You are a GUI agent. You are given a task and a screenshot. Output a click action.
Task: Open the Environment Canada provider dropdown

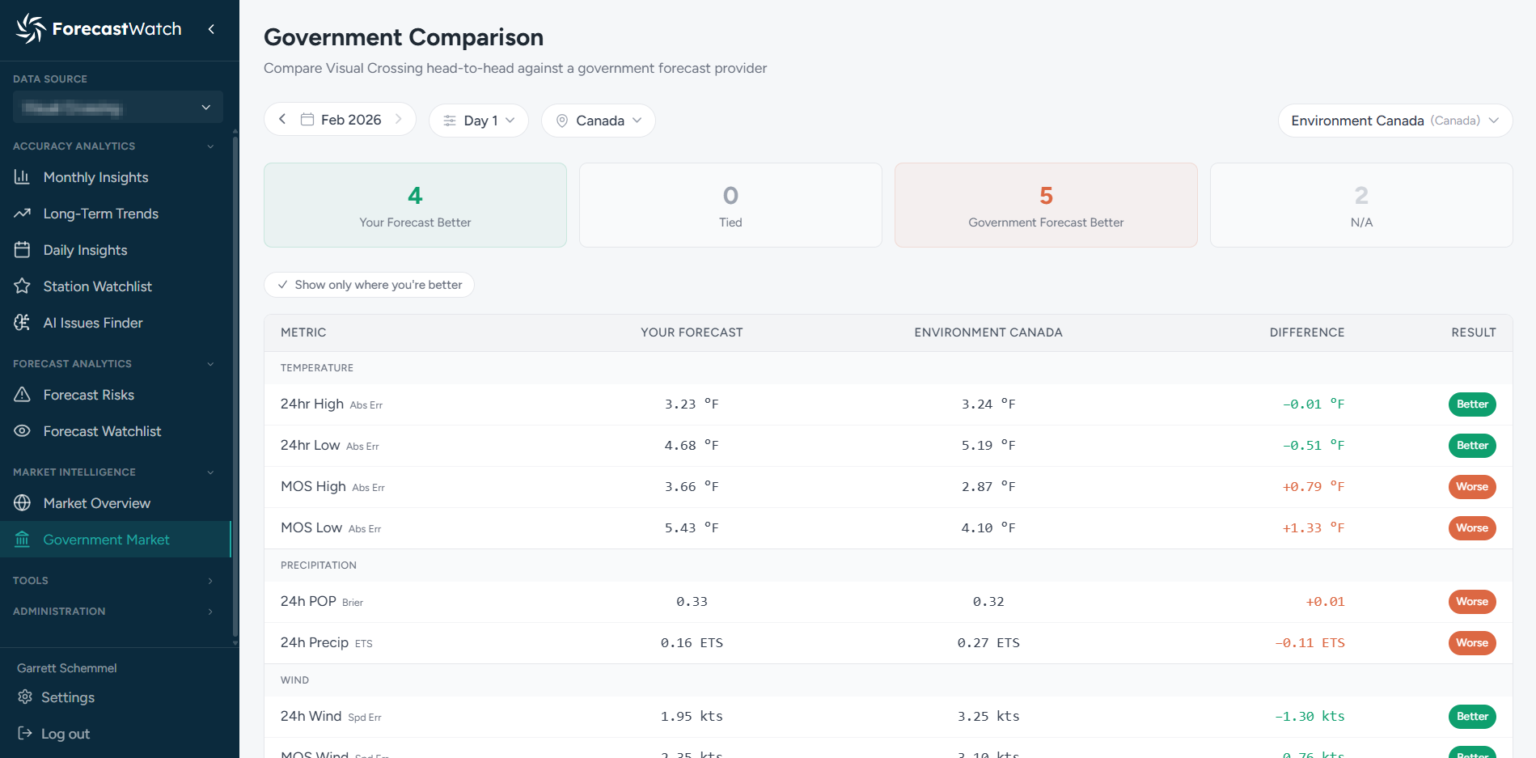pos(1395,120)
